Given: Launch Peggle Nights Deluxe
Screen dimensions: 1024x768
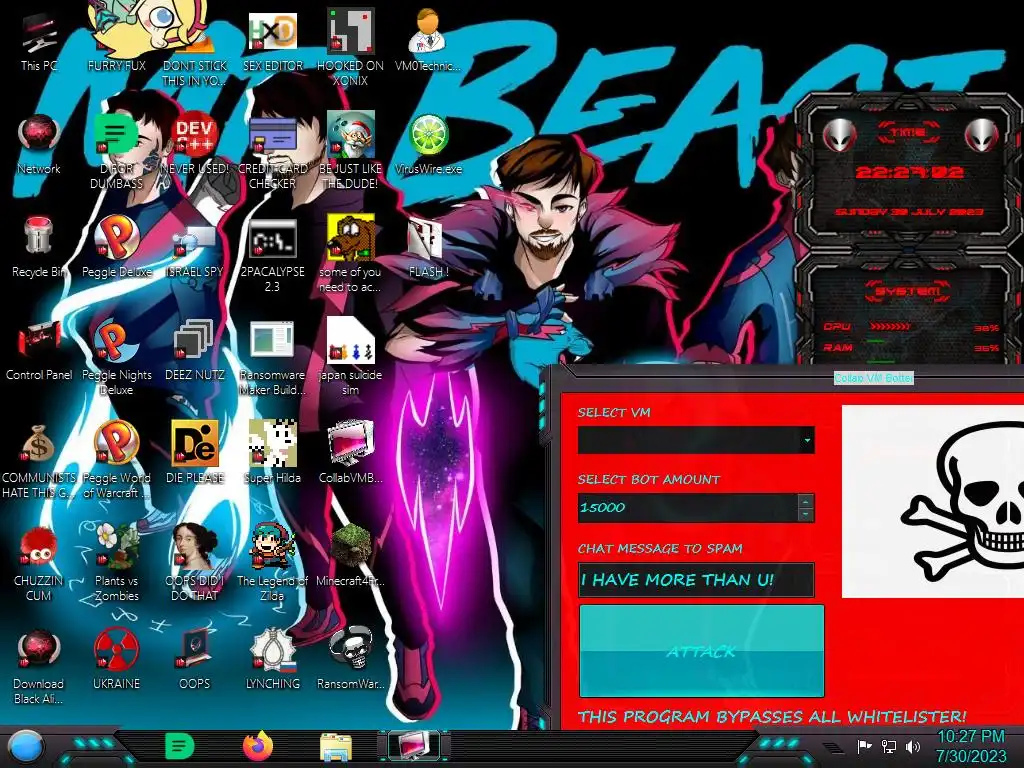Looking at the screenshot, I should [x=116, y=358].
